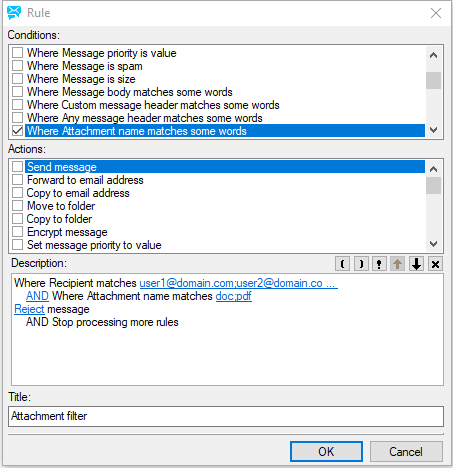453x468 pixels.
Task: Click the exclamation negate button
Action: 379,264
